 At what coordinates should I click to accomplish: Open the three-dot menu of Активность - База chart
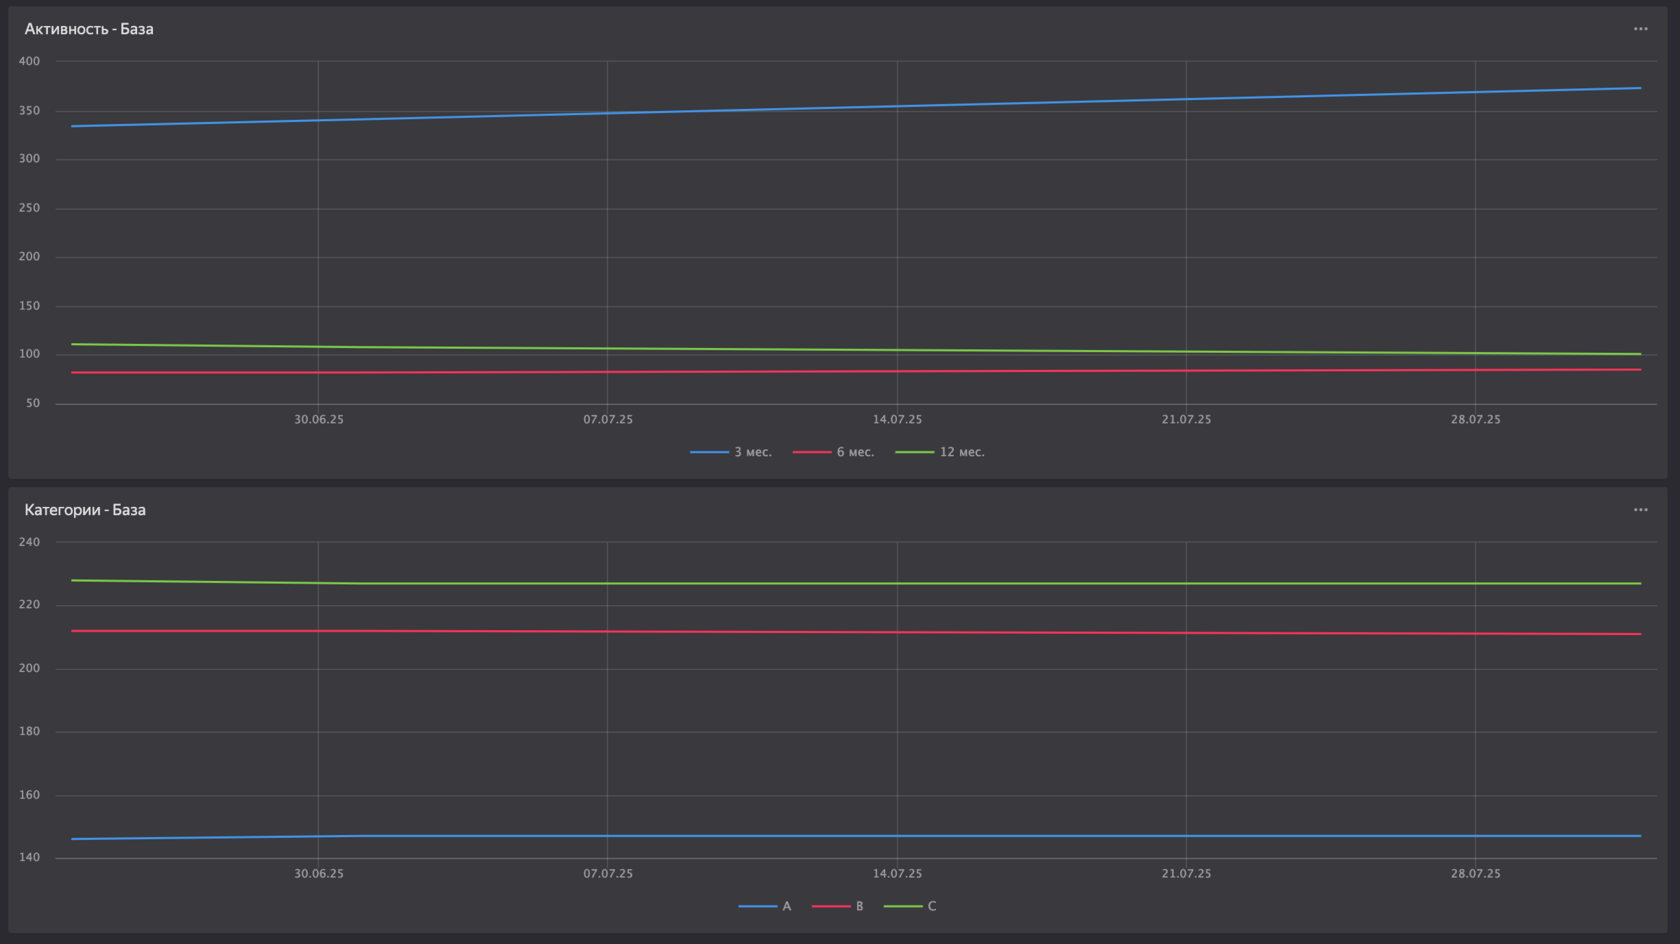1640,29
